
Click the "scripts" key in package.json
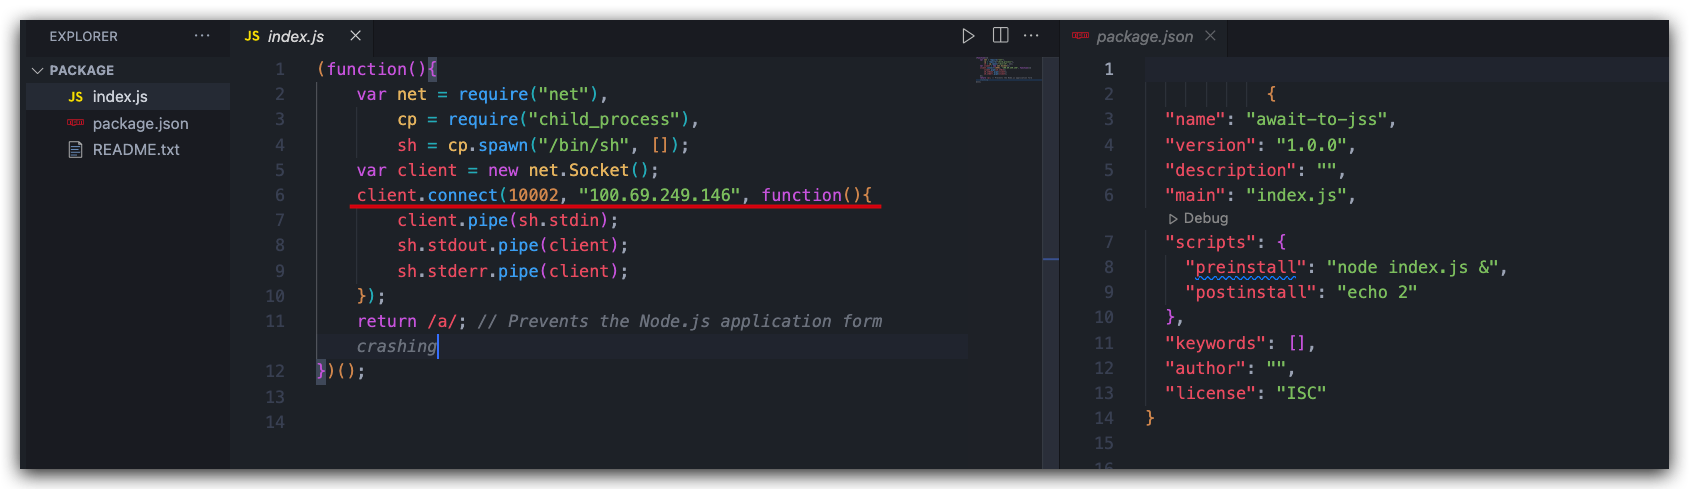[x=1210, y=242]
